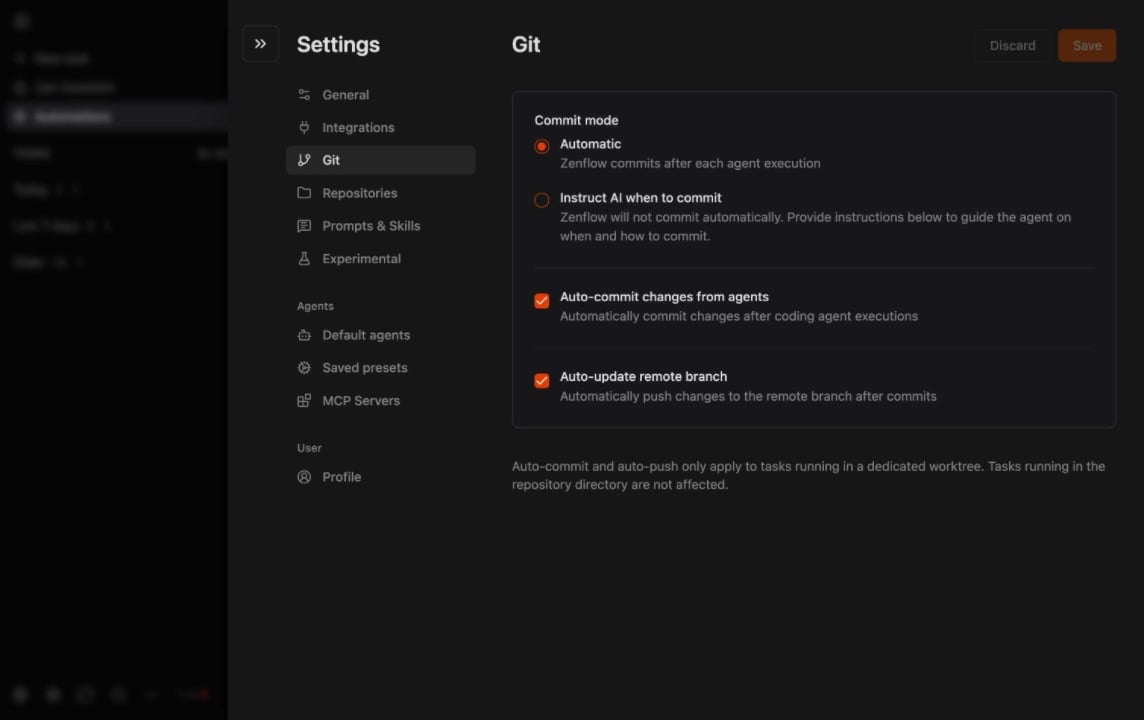The image size is (1144, 720).
Task: Click the plug icon beside Integrations
Action: pyautogui.click(x=304, y=128)
